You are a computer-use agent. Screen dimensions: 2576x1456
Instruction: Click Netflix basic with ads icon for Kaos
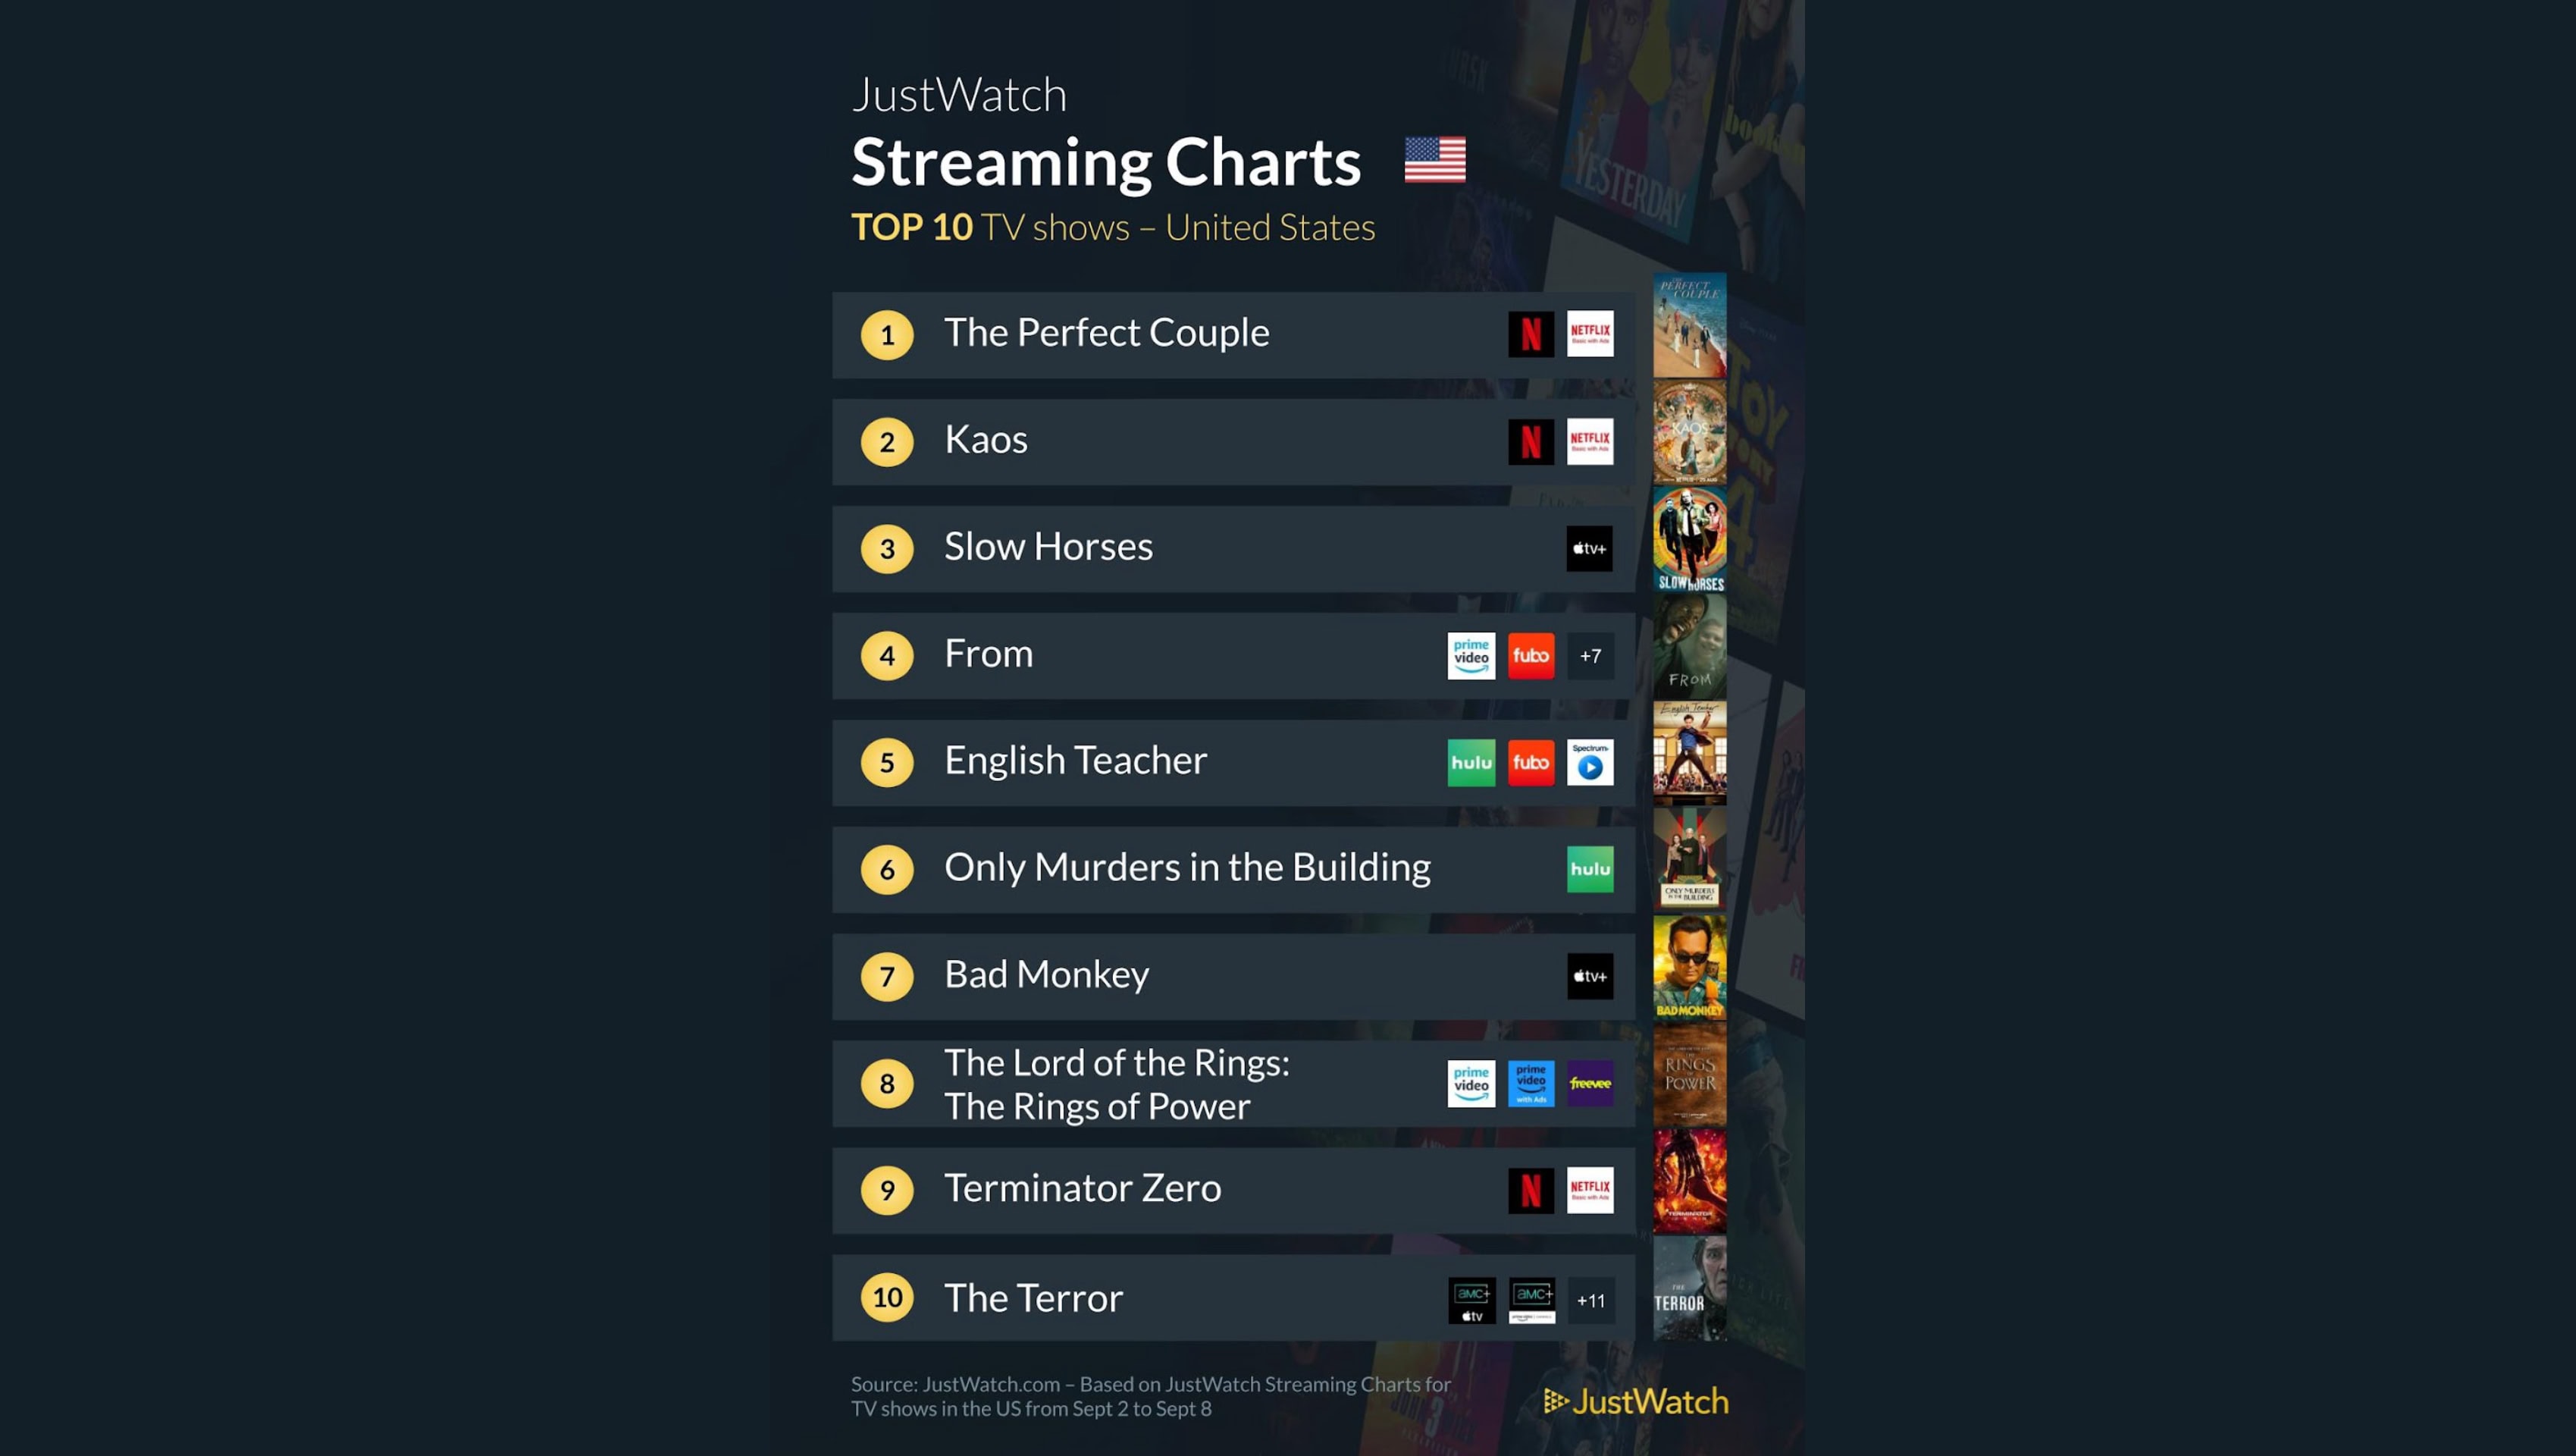(1589, 441)
